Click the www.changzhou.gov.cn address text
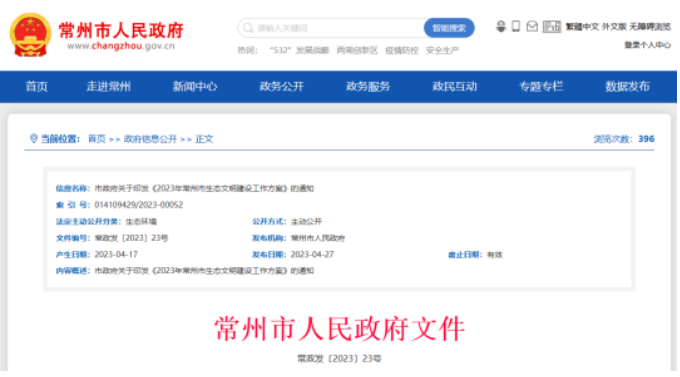 (x=121, y=46)
